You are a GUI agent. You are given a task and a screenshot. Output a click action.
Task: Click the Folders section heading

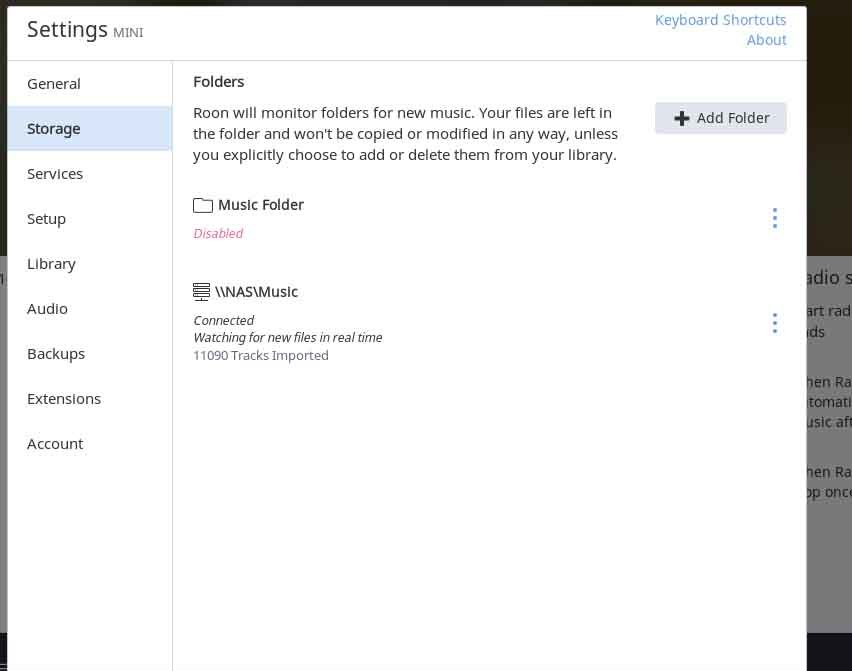[218, 82]
